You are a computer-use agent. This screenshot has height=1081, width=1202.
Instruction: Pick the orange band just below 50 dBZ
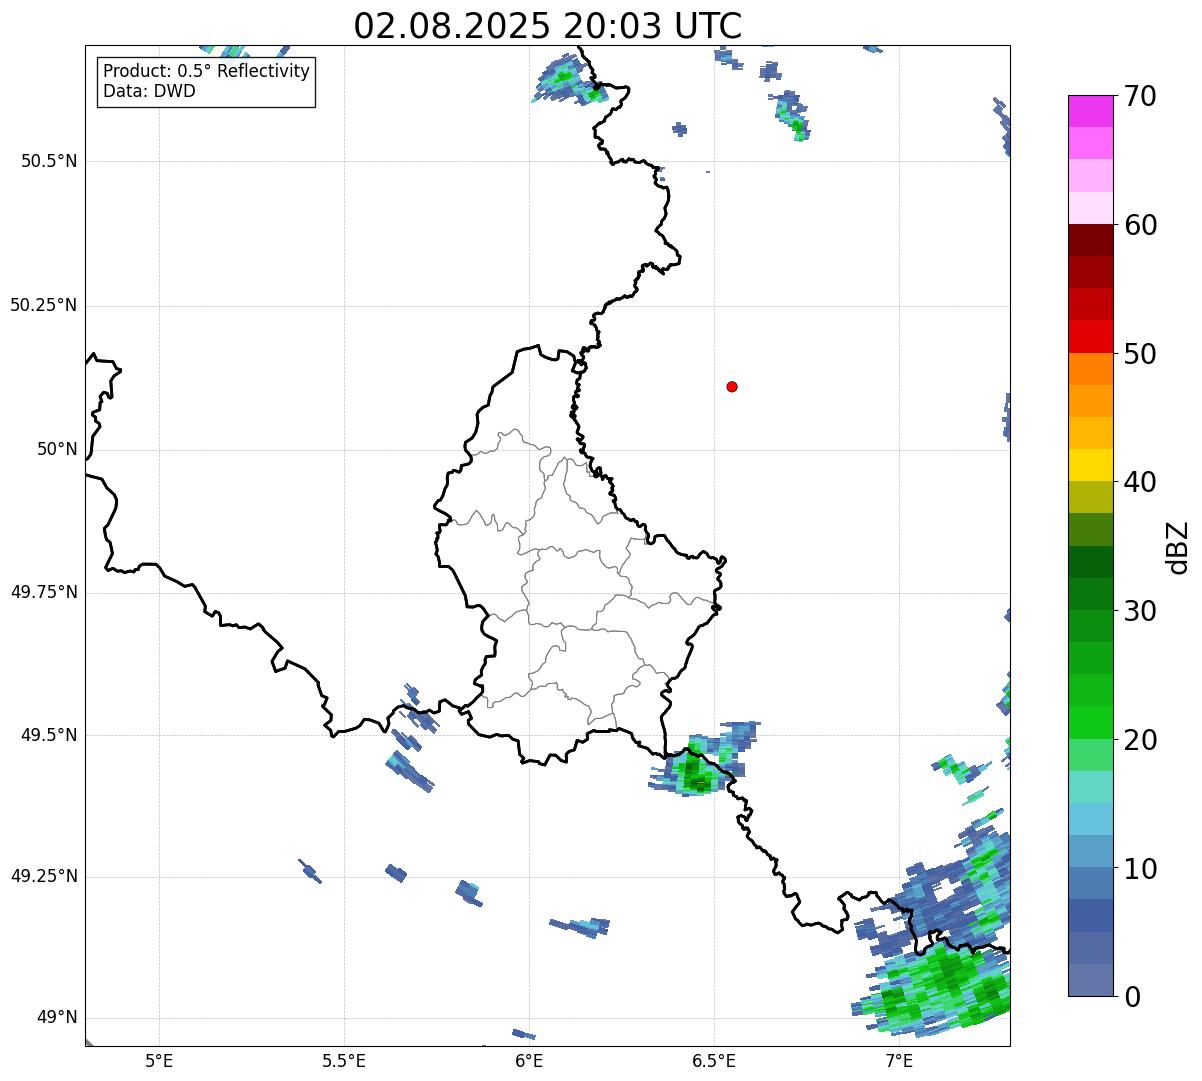coord(1090,369)
